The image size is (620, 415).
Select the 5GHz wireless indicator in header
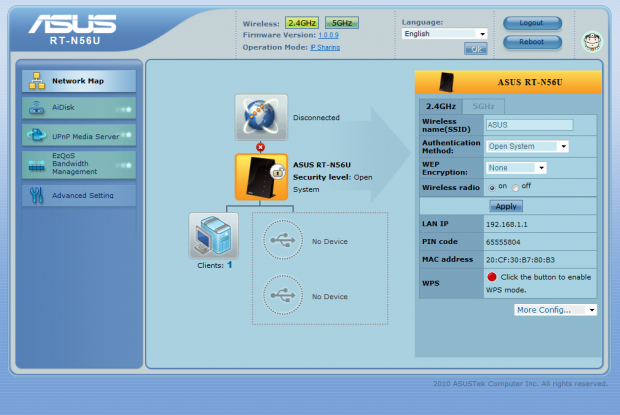pyautogui.click(x=342, y=23)
